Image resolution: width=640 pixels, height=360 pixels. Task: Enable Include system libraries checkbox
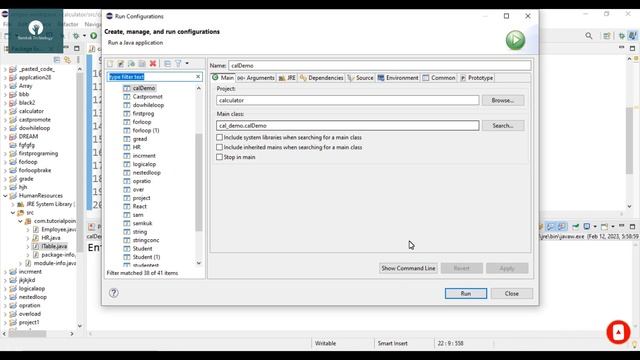220,138
